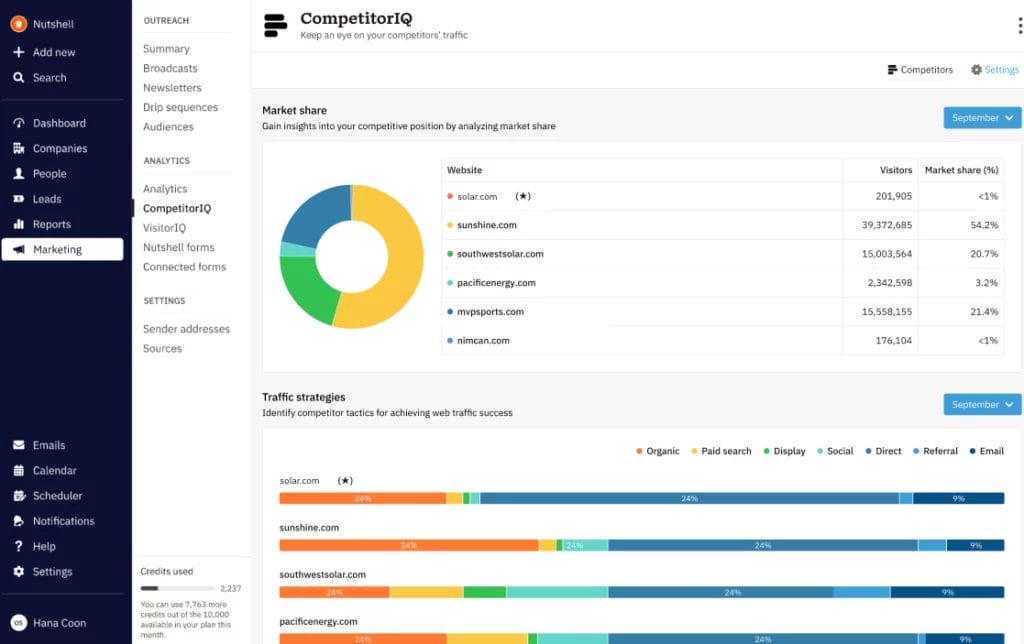Viewport: 1024px width, 644px height.
Task: Open the sunshine.com website link
Action: coord(486,225)
